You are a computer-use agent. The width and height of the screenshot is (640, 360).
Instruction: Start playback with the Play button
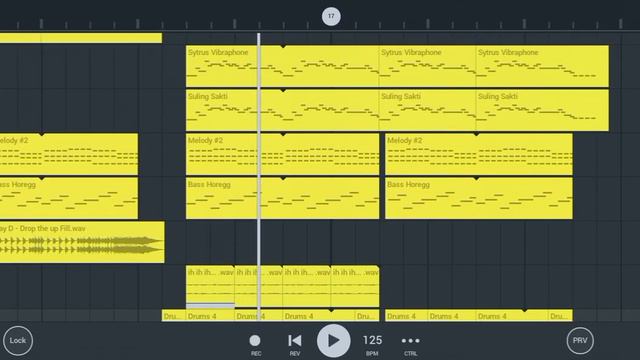(x=333, y=340)
